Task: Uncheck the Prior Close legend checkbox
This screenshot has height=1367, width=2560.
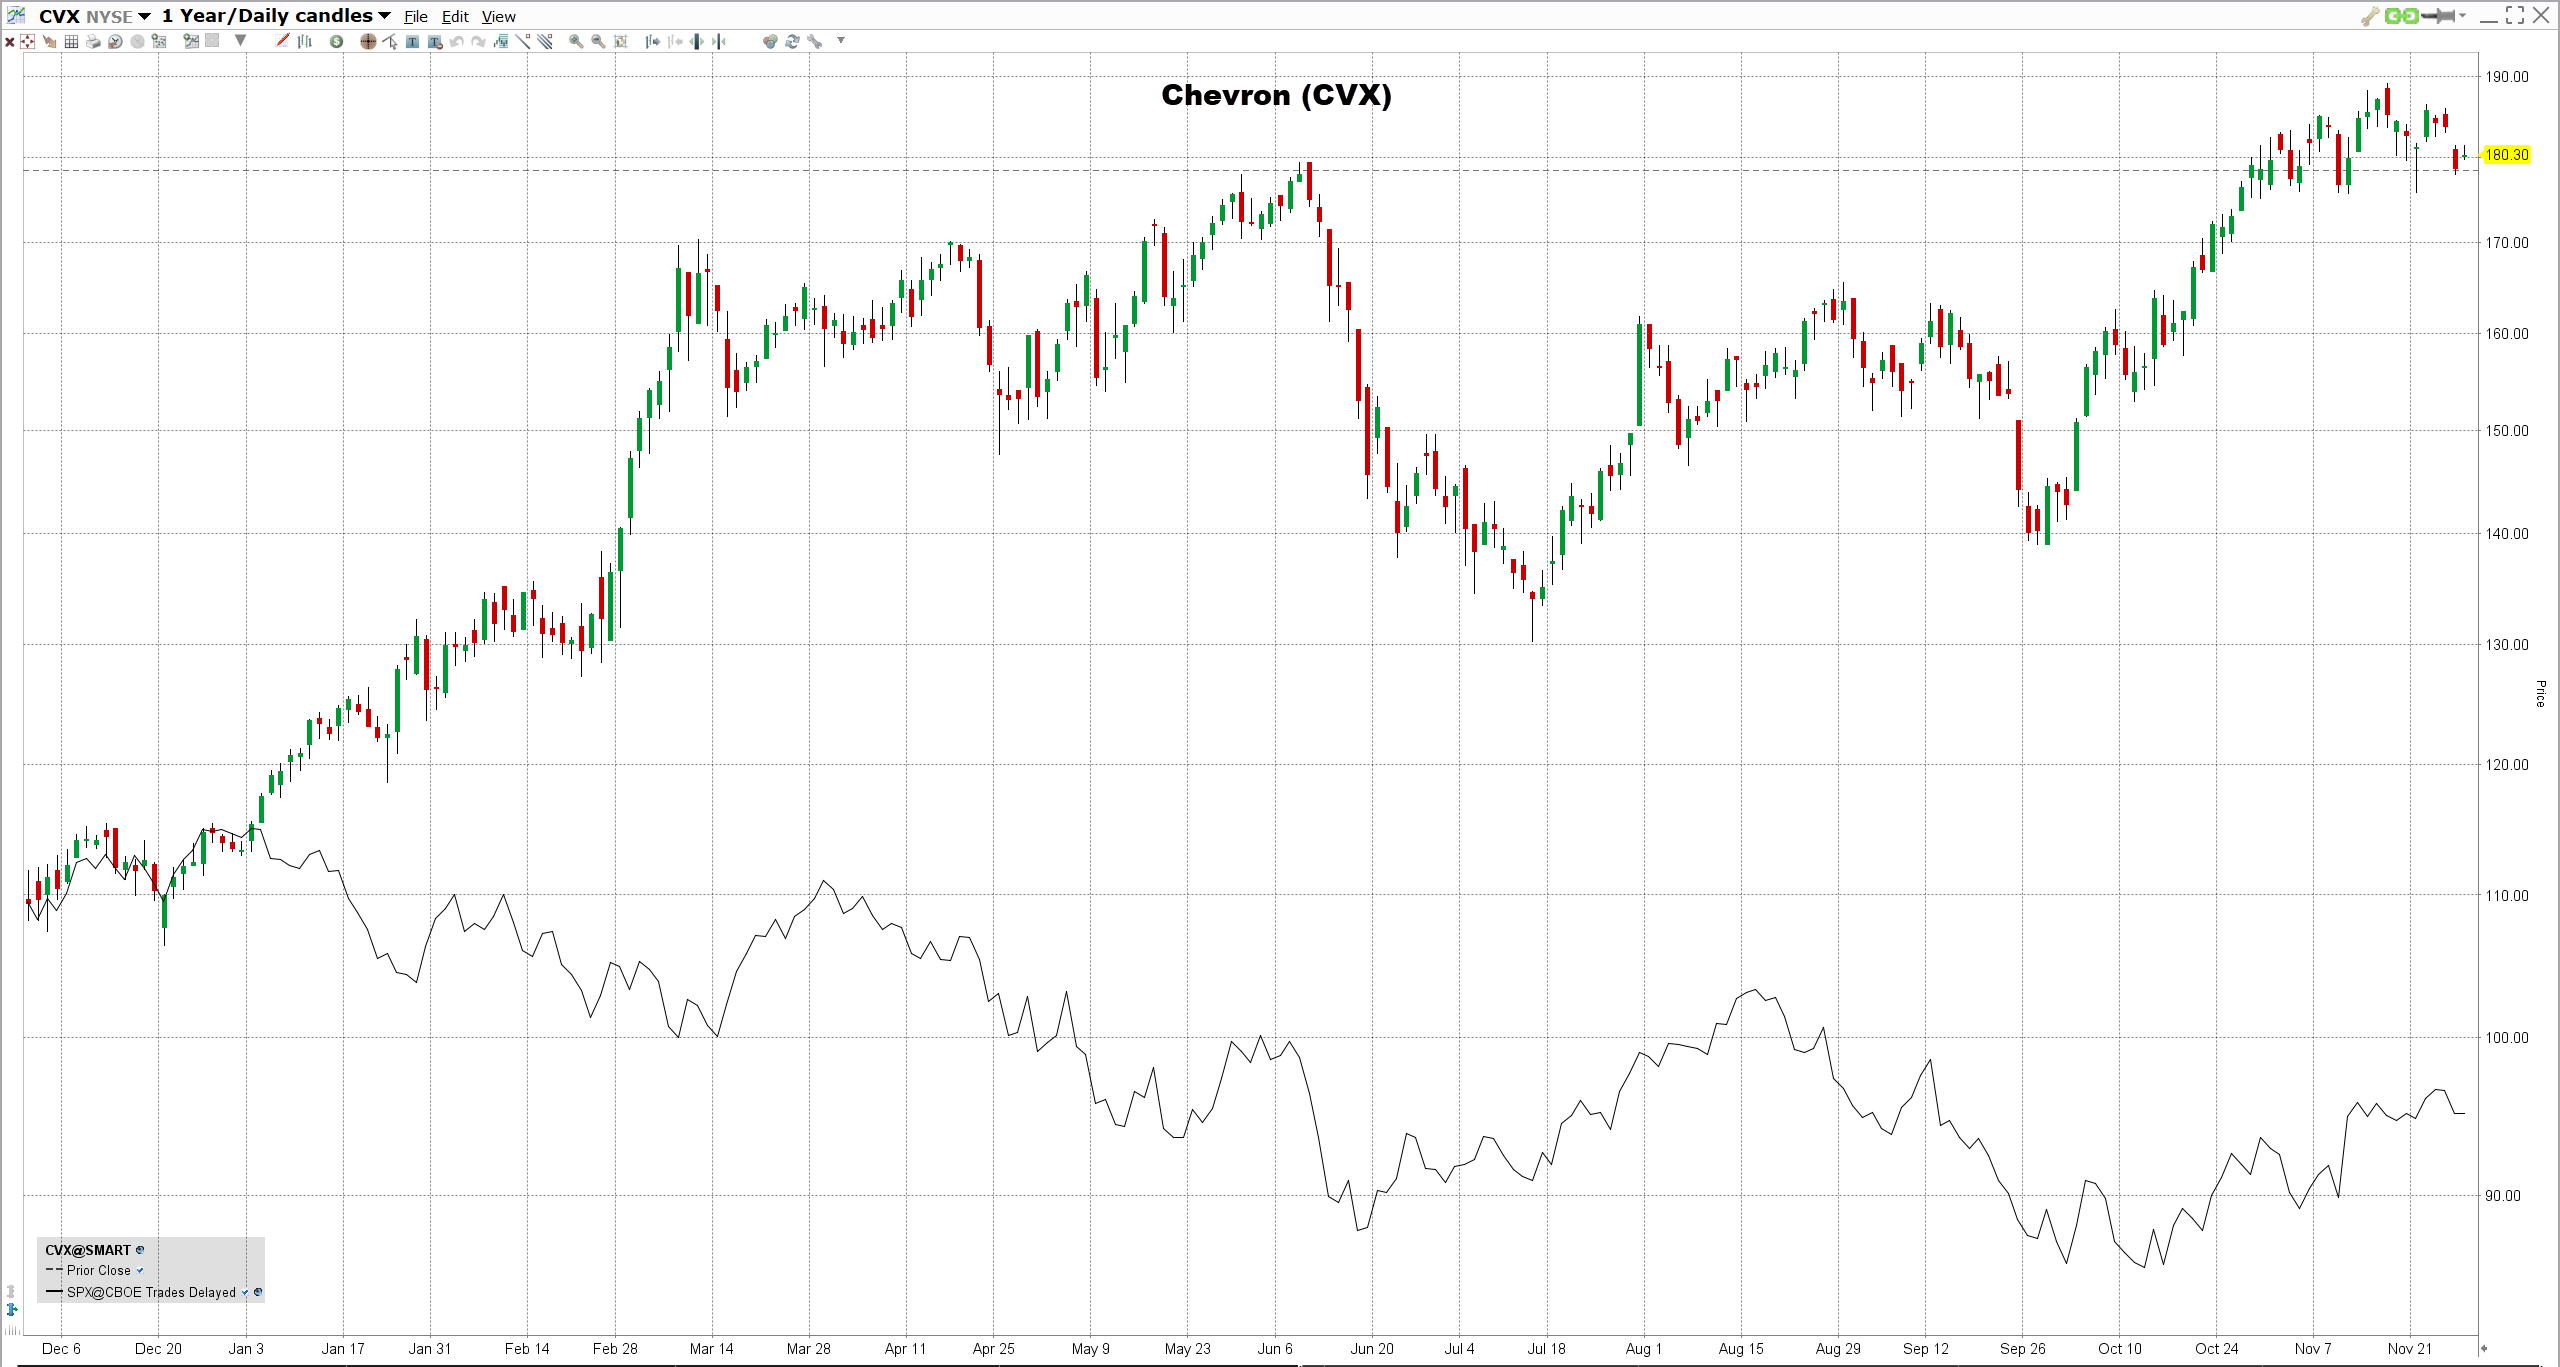Action: pos(140,1271)
